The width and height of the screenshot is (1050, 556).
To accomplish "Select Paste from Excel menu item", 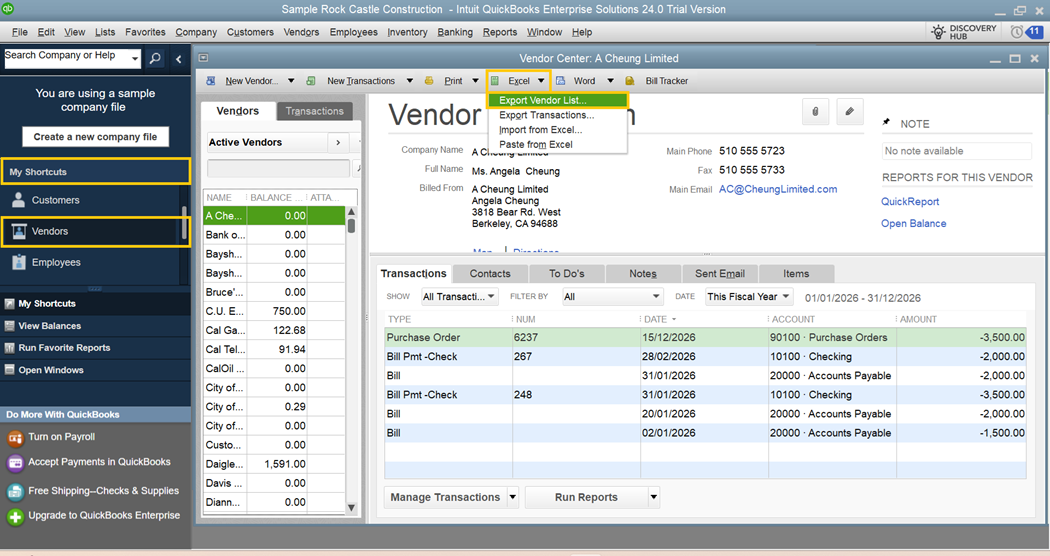I will pyautogui.click(x=557, y=145).
